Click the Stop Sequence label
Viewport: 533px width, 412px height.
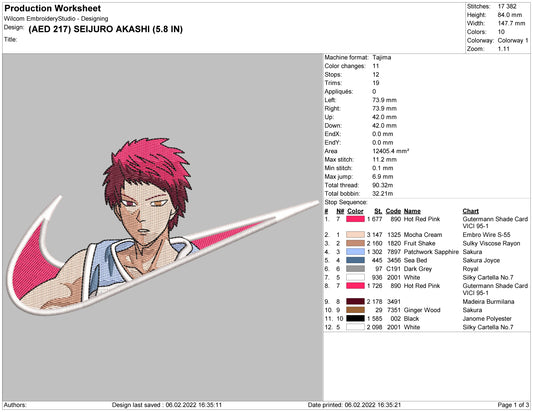click(x=346, y=202)
